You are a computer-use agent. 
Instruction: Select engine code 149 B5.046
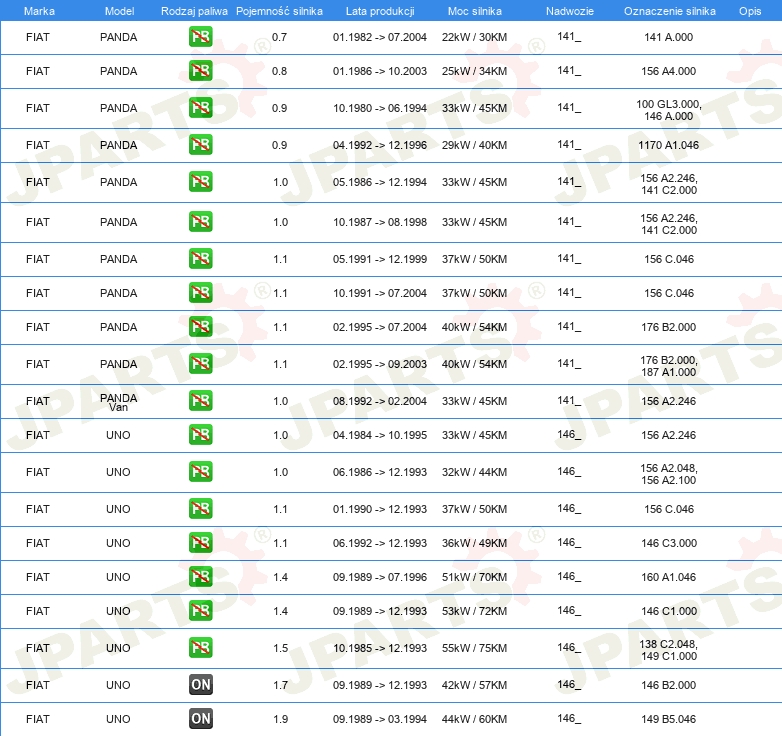(669, 719)
